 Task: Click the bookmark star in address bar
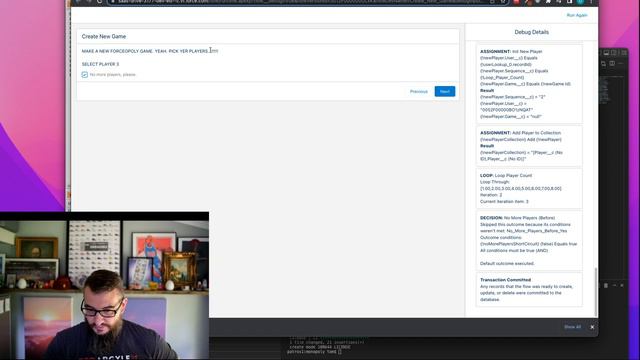503,2
